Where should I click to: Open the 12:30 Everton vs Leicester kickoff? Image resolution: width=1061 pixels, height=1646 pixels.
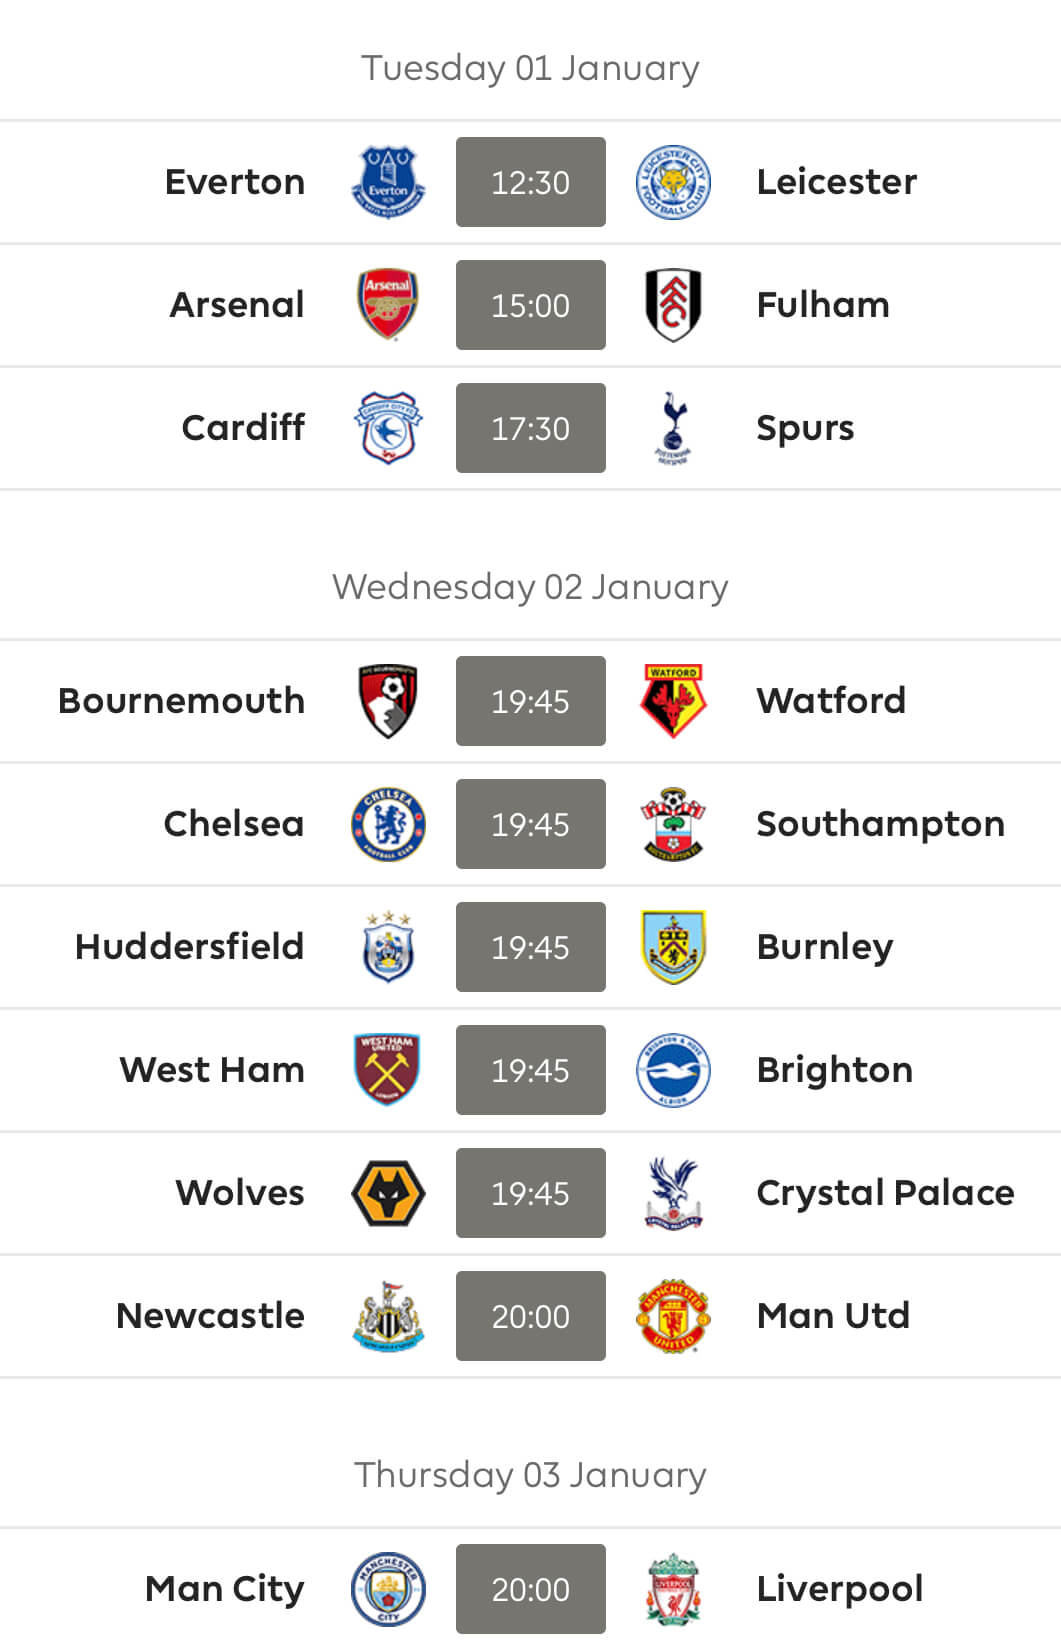(x=531, y=182)
